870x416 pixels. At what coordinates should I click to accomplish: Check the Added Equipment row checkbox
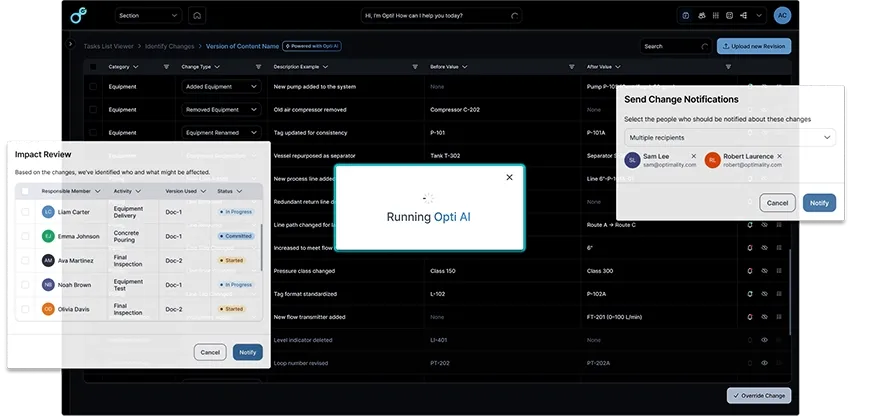93,87
